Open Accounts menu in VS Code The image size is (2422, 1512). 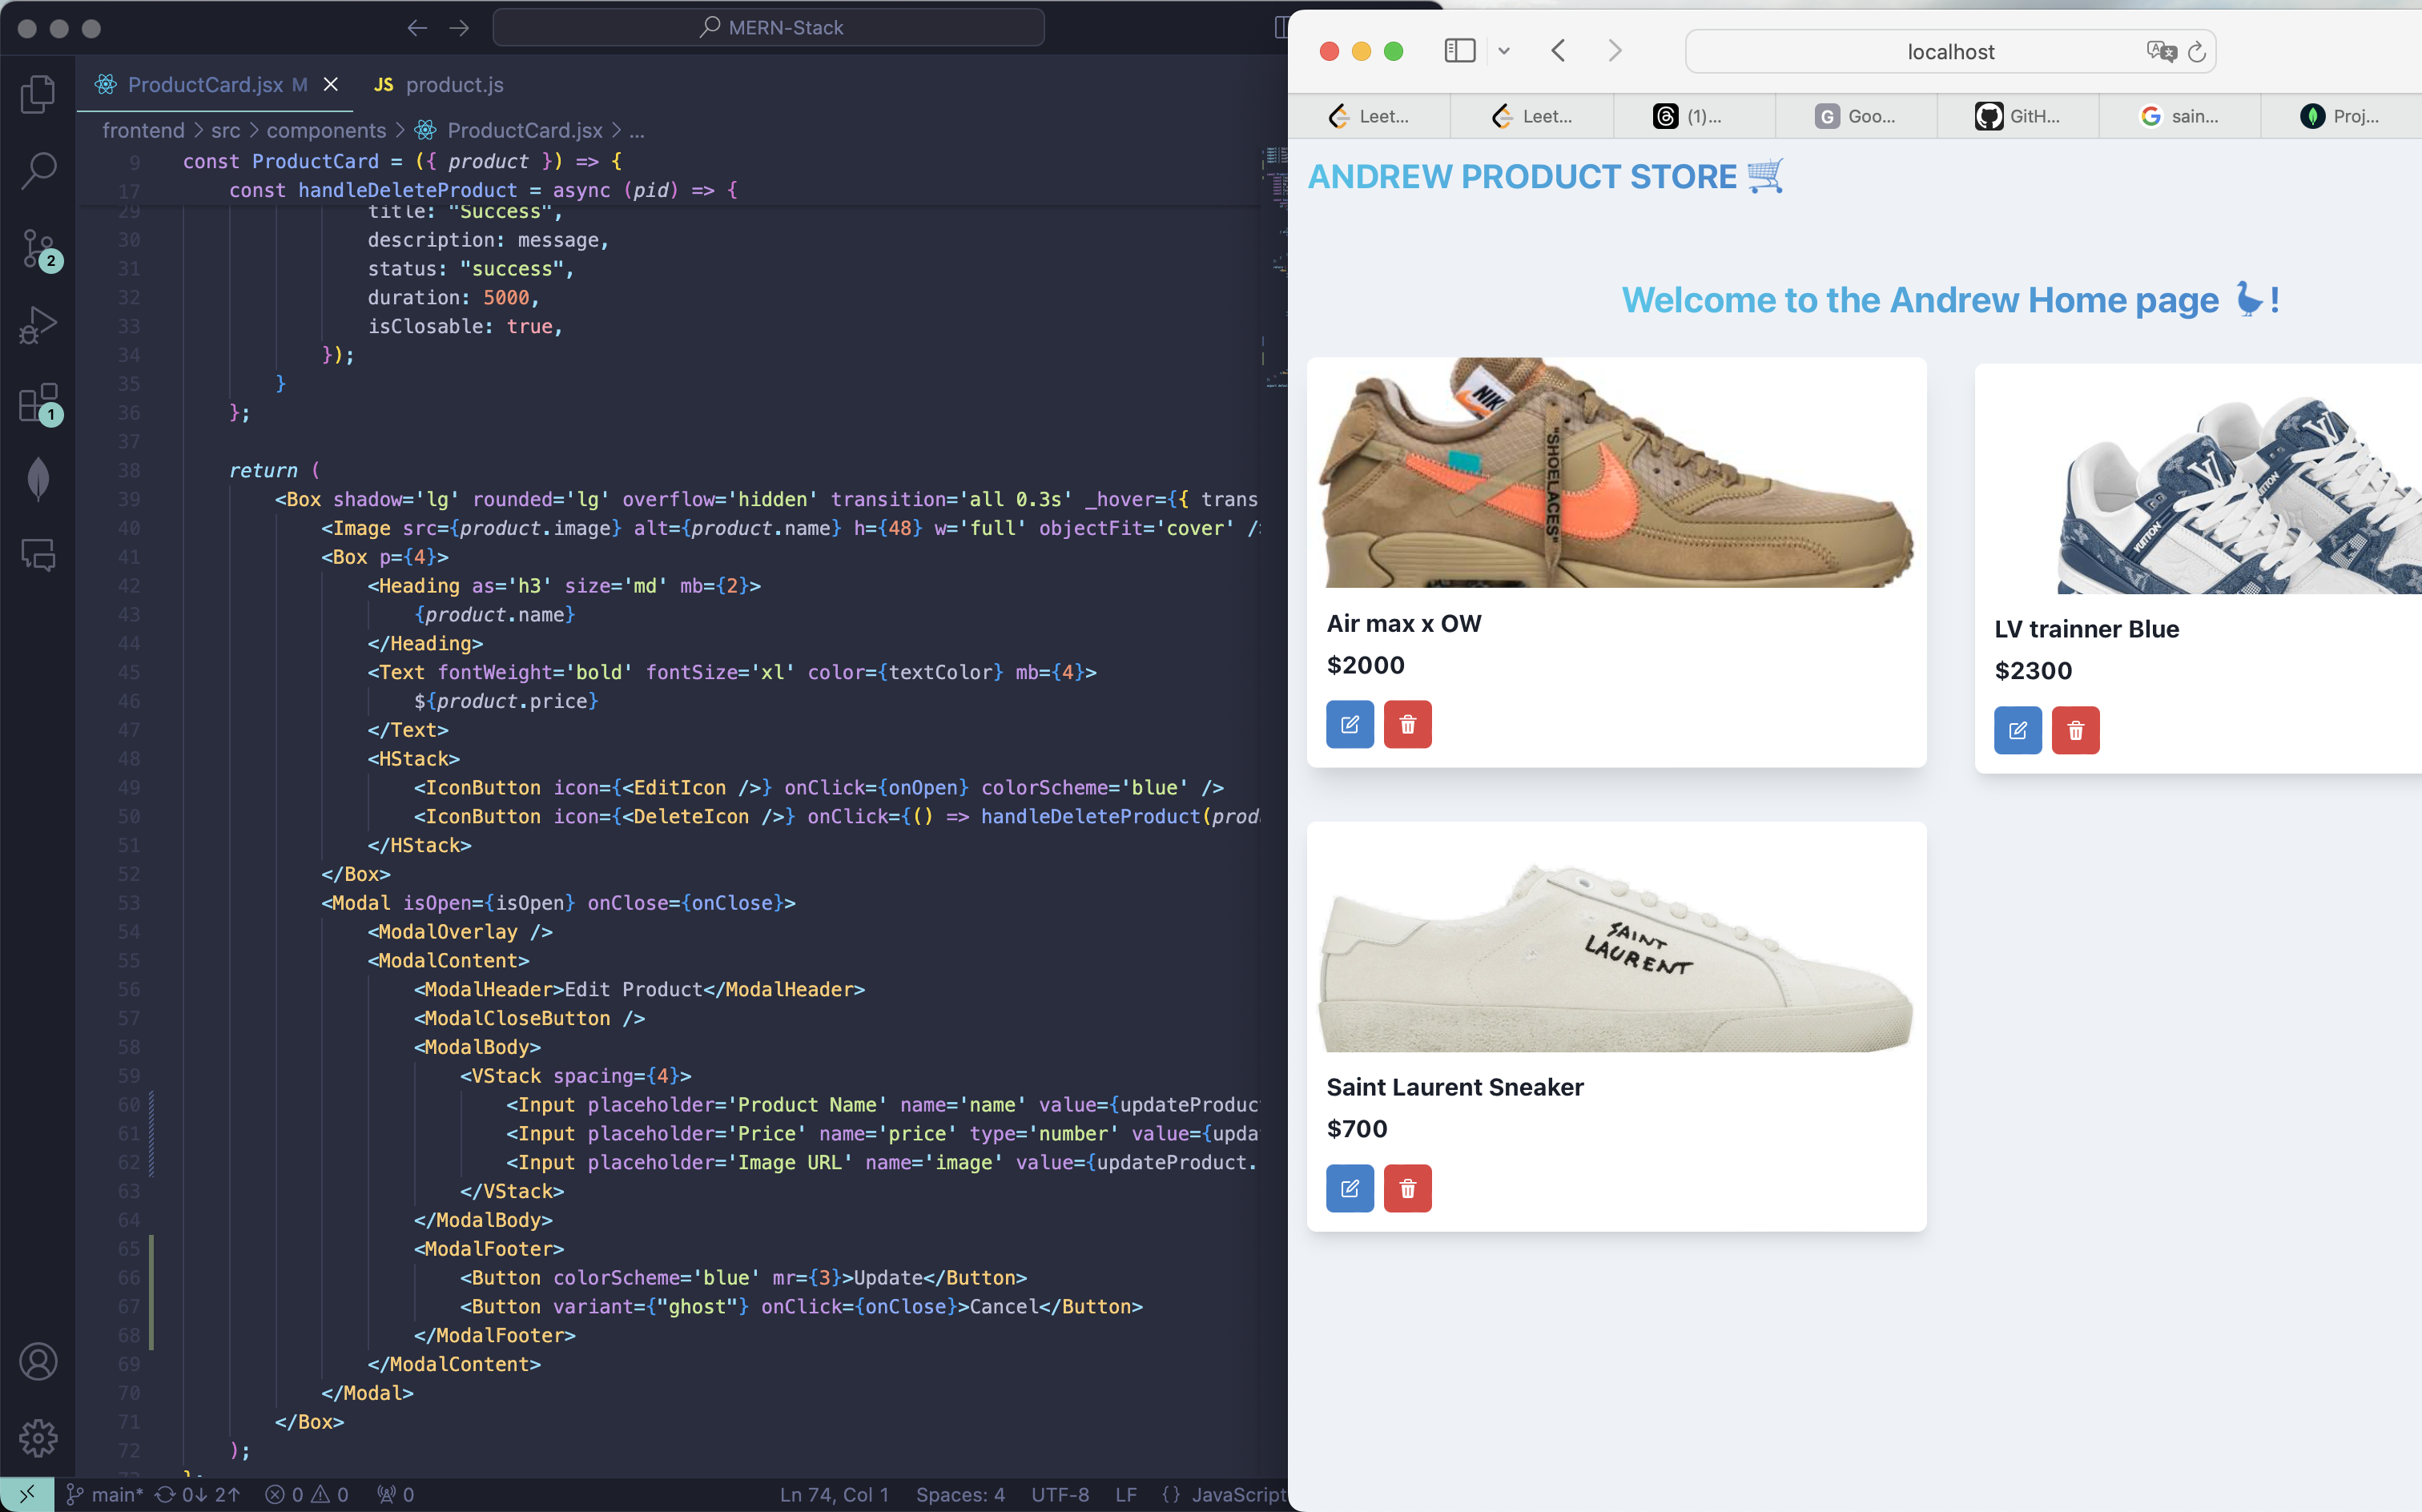coord(38,1361)
